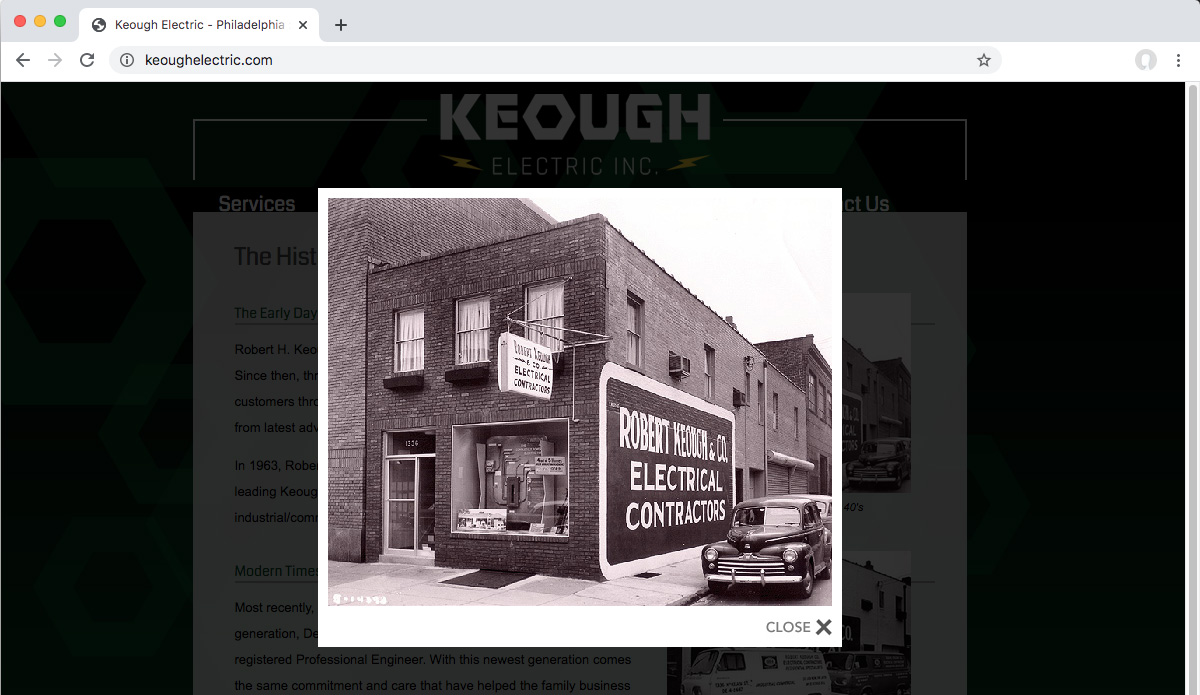The height and width of the screenshot is (695, 1200).
Task: Bookmark this page with star
Action: [984, 60]
